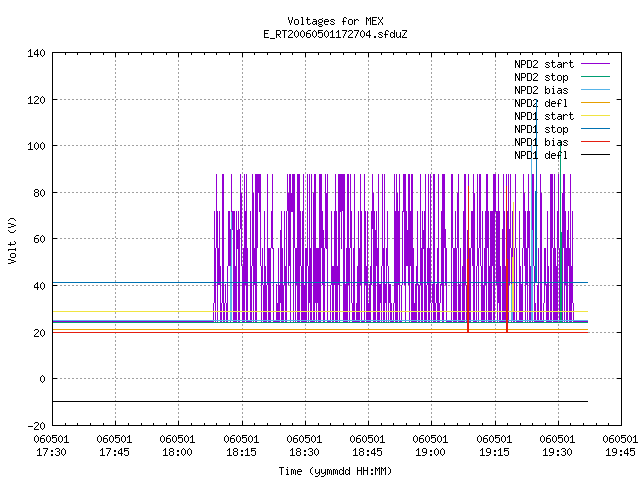640x480 pixels.
Task: Click the x-axis label 060501 18:00
Action: pos(178,446)
